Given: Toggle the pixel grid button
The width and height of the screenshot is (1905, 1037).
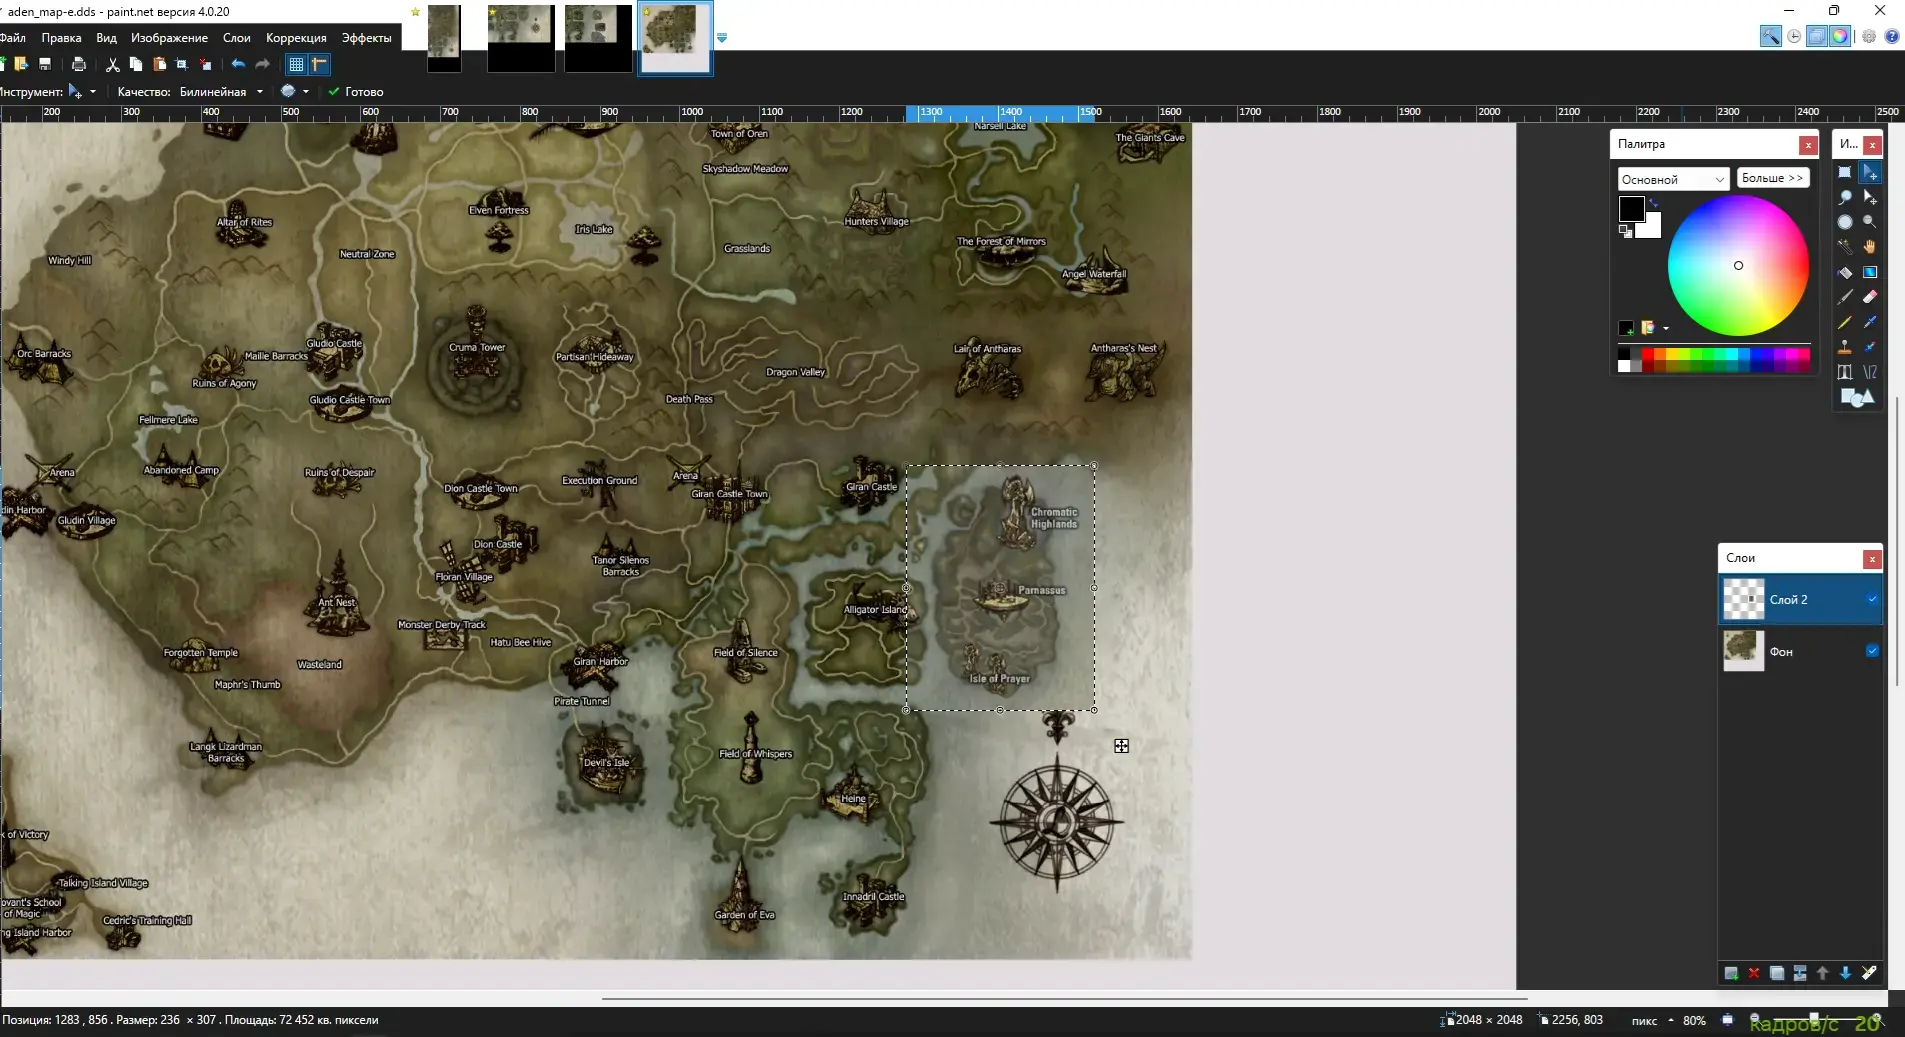Looking at the screenshot, I should 296,64.
